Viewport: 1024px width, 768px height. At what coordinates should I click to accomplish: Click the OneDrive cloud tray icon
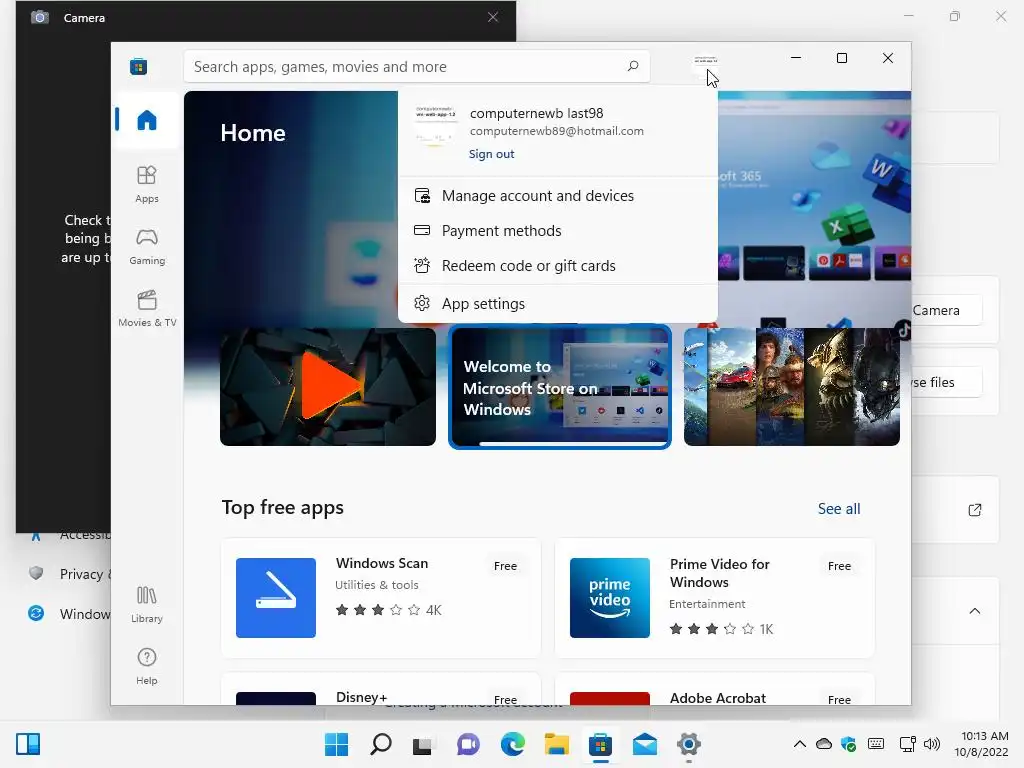824,744
